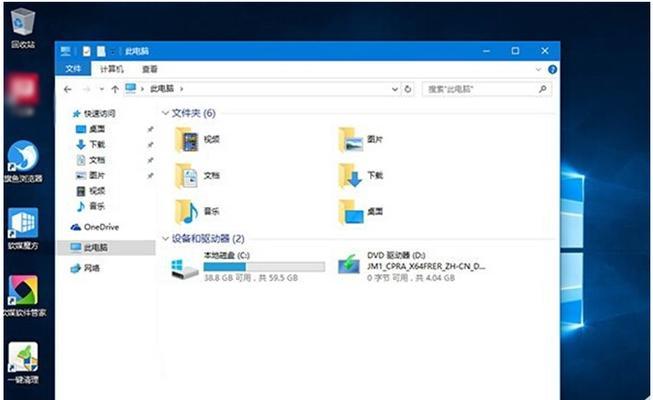The height and width of the screenshot is (400, 653).
Task: Click 此电脑 in the address breadcrumb
Action: point(162,89)
